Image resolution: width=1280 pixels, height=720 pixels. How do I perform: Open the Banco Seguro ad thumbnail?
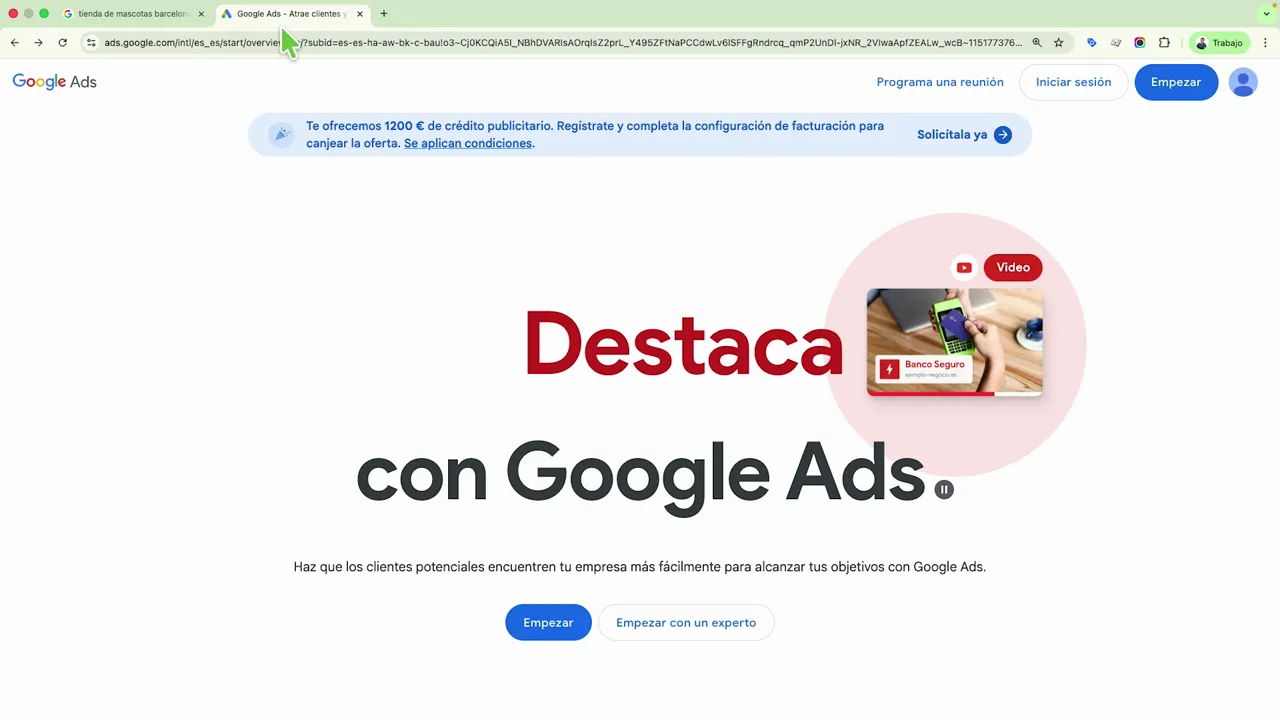955,342
